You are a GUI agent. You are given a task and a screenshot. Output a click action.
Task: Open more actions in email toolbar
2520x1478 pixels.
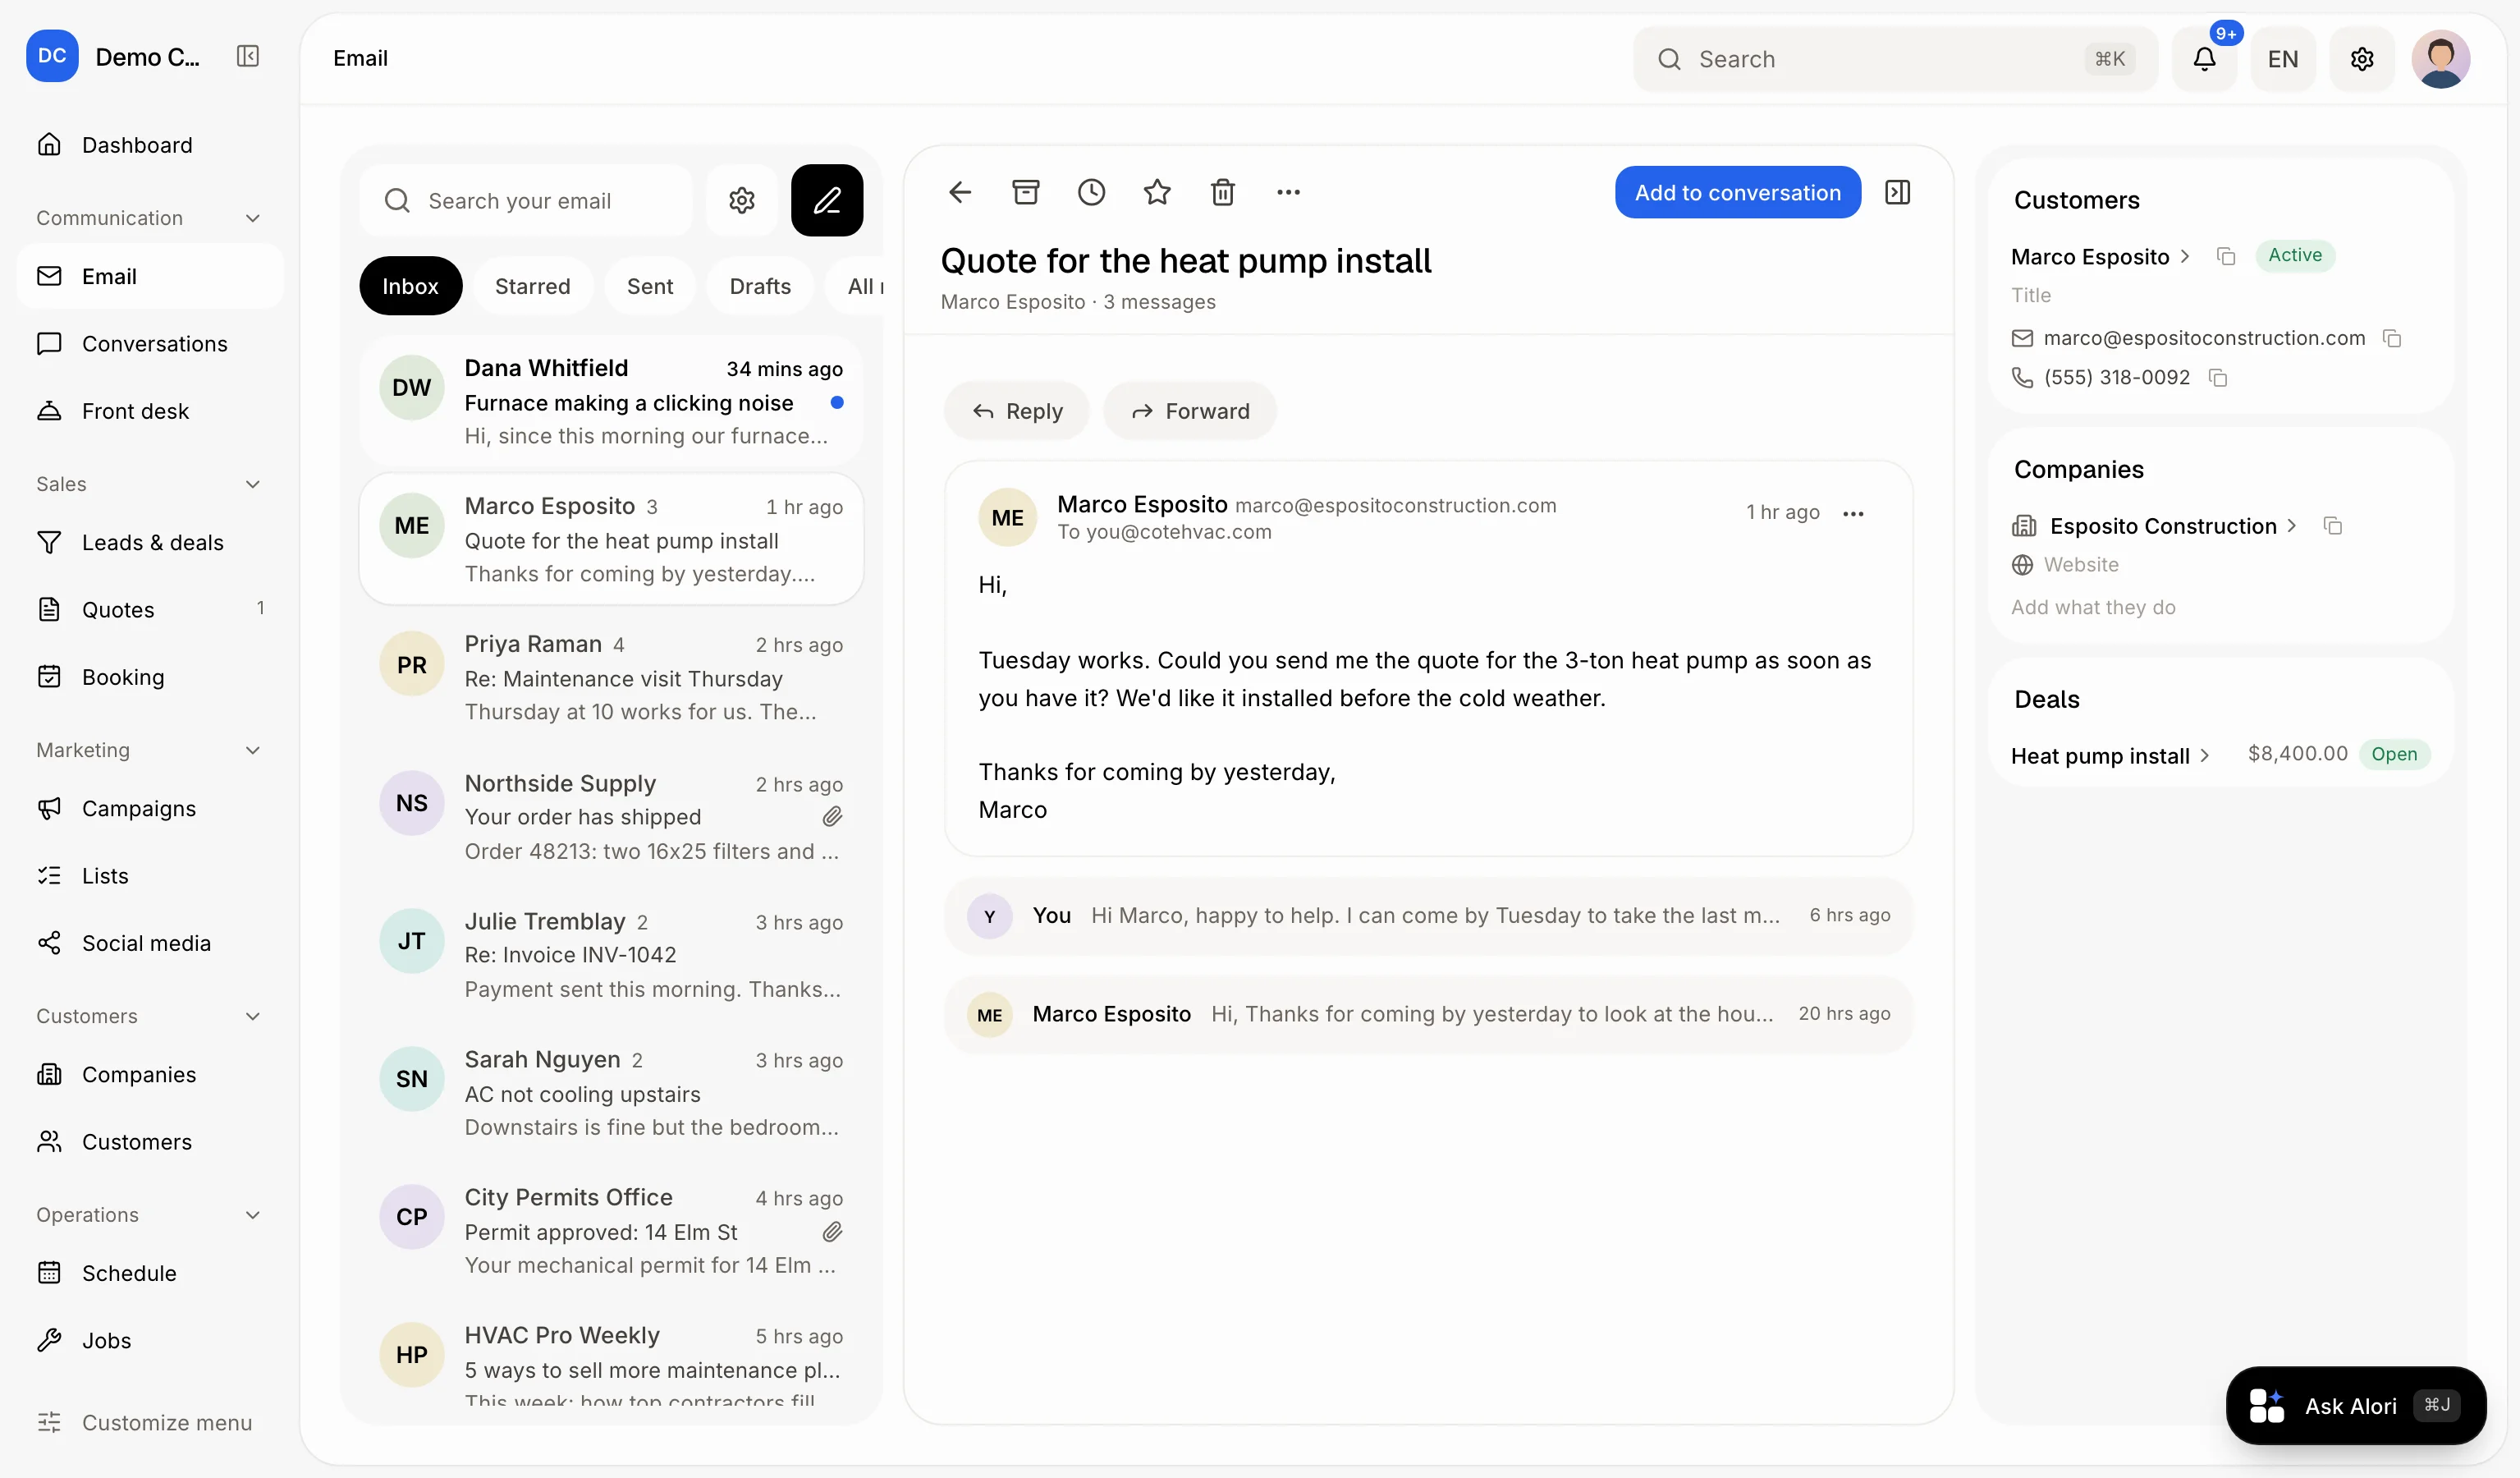click(1288, 192)
